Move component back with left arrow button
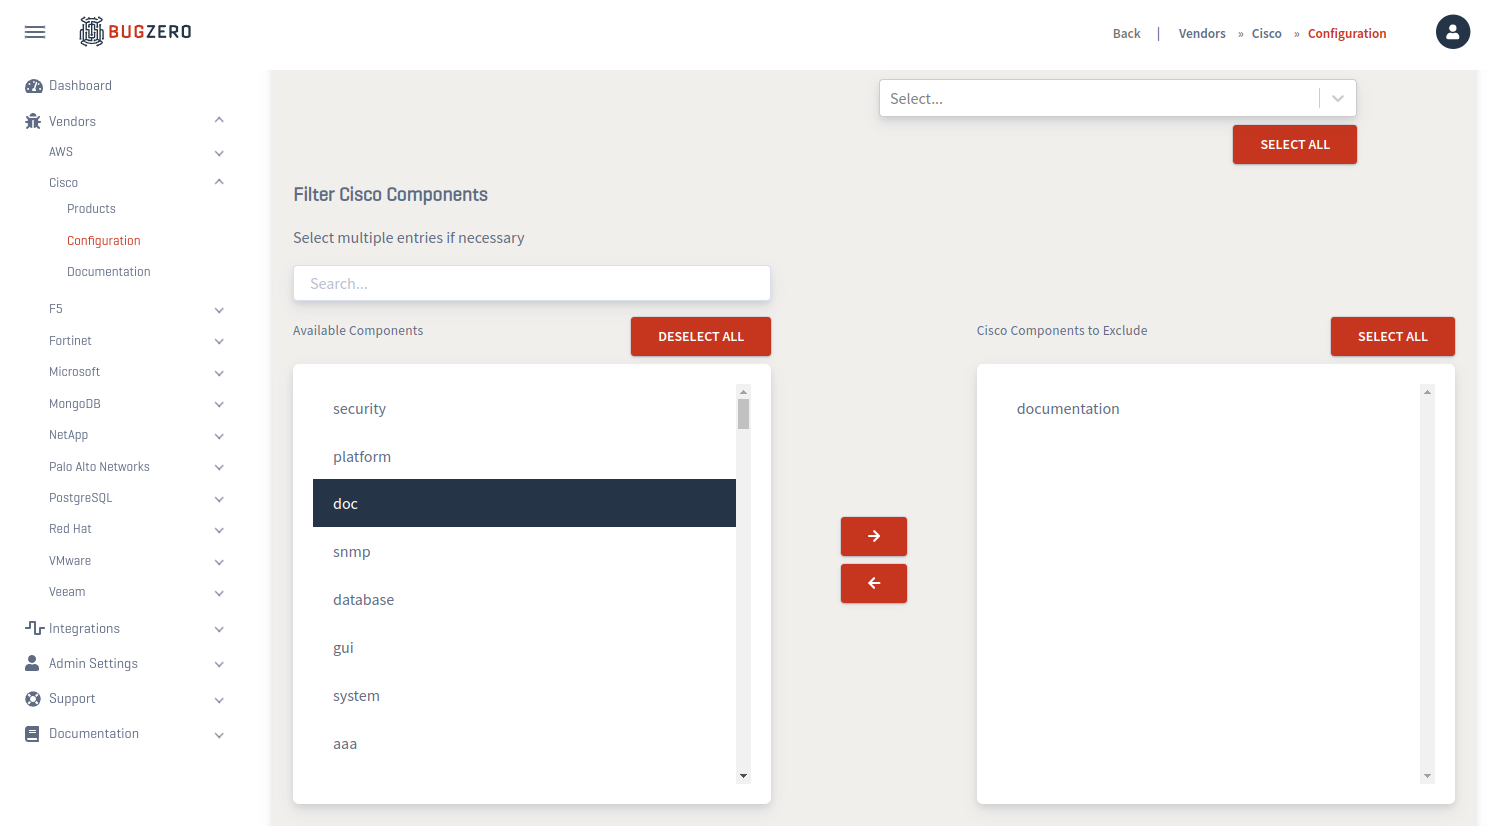Image resolution: width=1488 pixels, height=826 pixels. [x=874, y=583]
